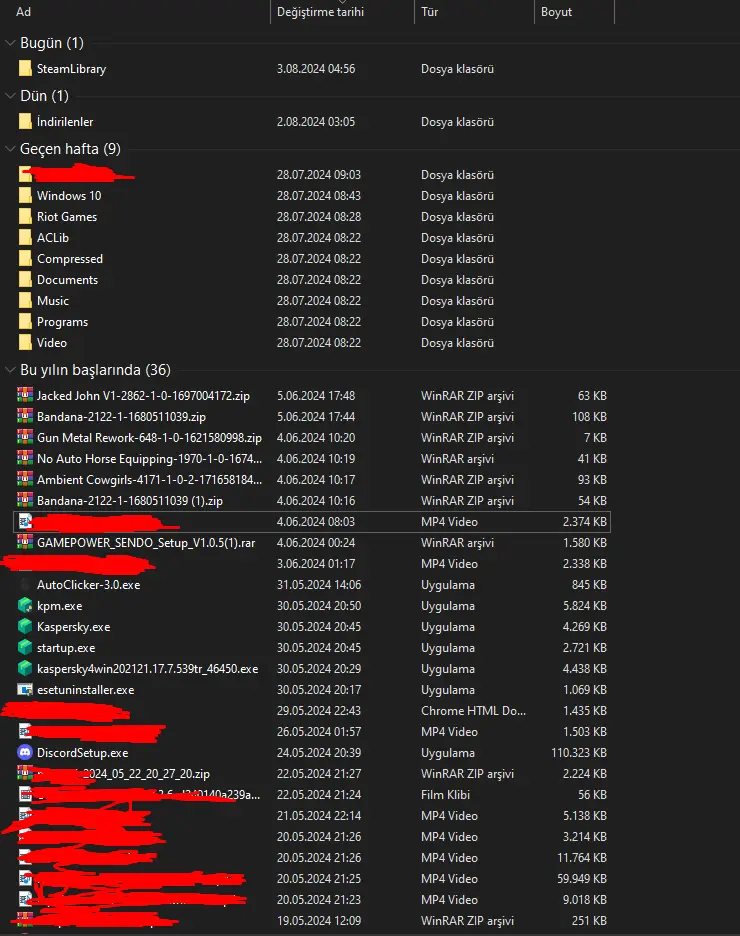This screenshot has height=936, width=740.
Task: Click date 19.05.2024 12:09 ZIP archive row
Action: point(319,920)
